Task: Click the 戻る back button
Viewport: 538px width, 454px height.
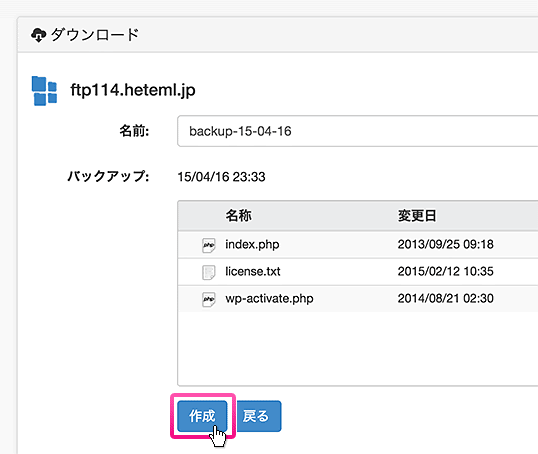Action: [x=259, y=416]
